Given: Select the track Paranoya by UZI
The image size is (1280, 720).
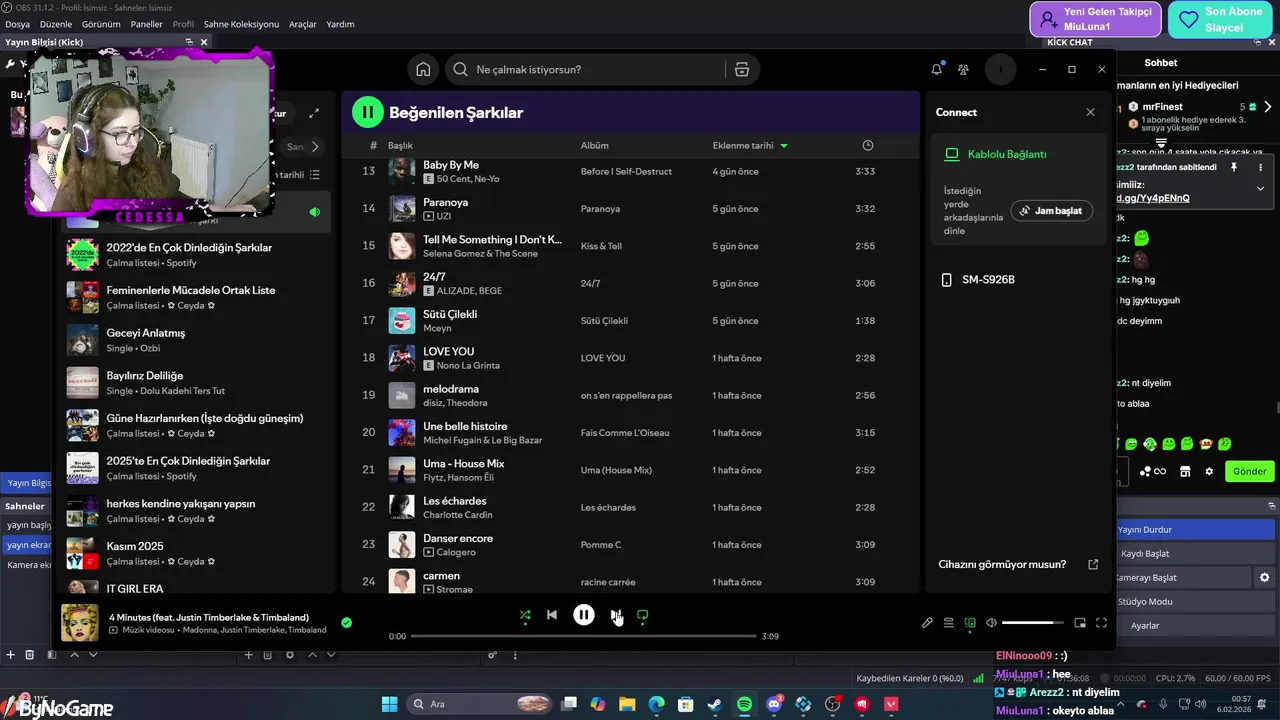Looking at the screenshot, I should [630, 208].
